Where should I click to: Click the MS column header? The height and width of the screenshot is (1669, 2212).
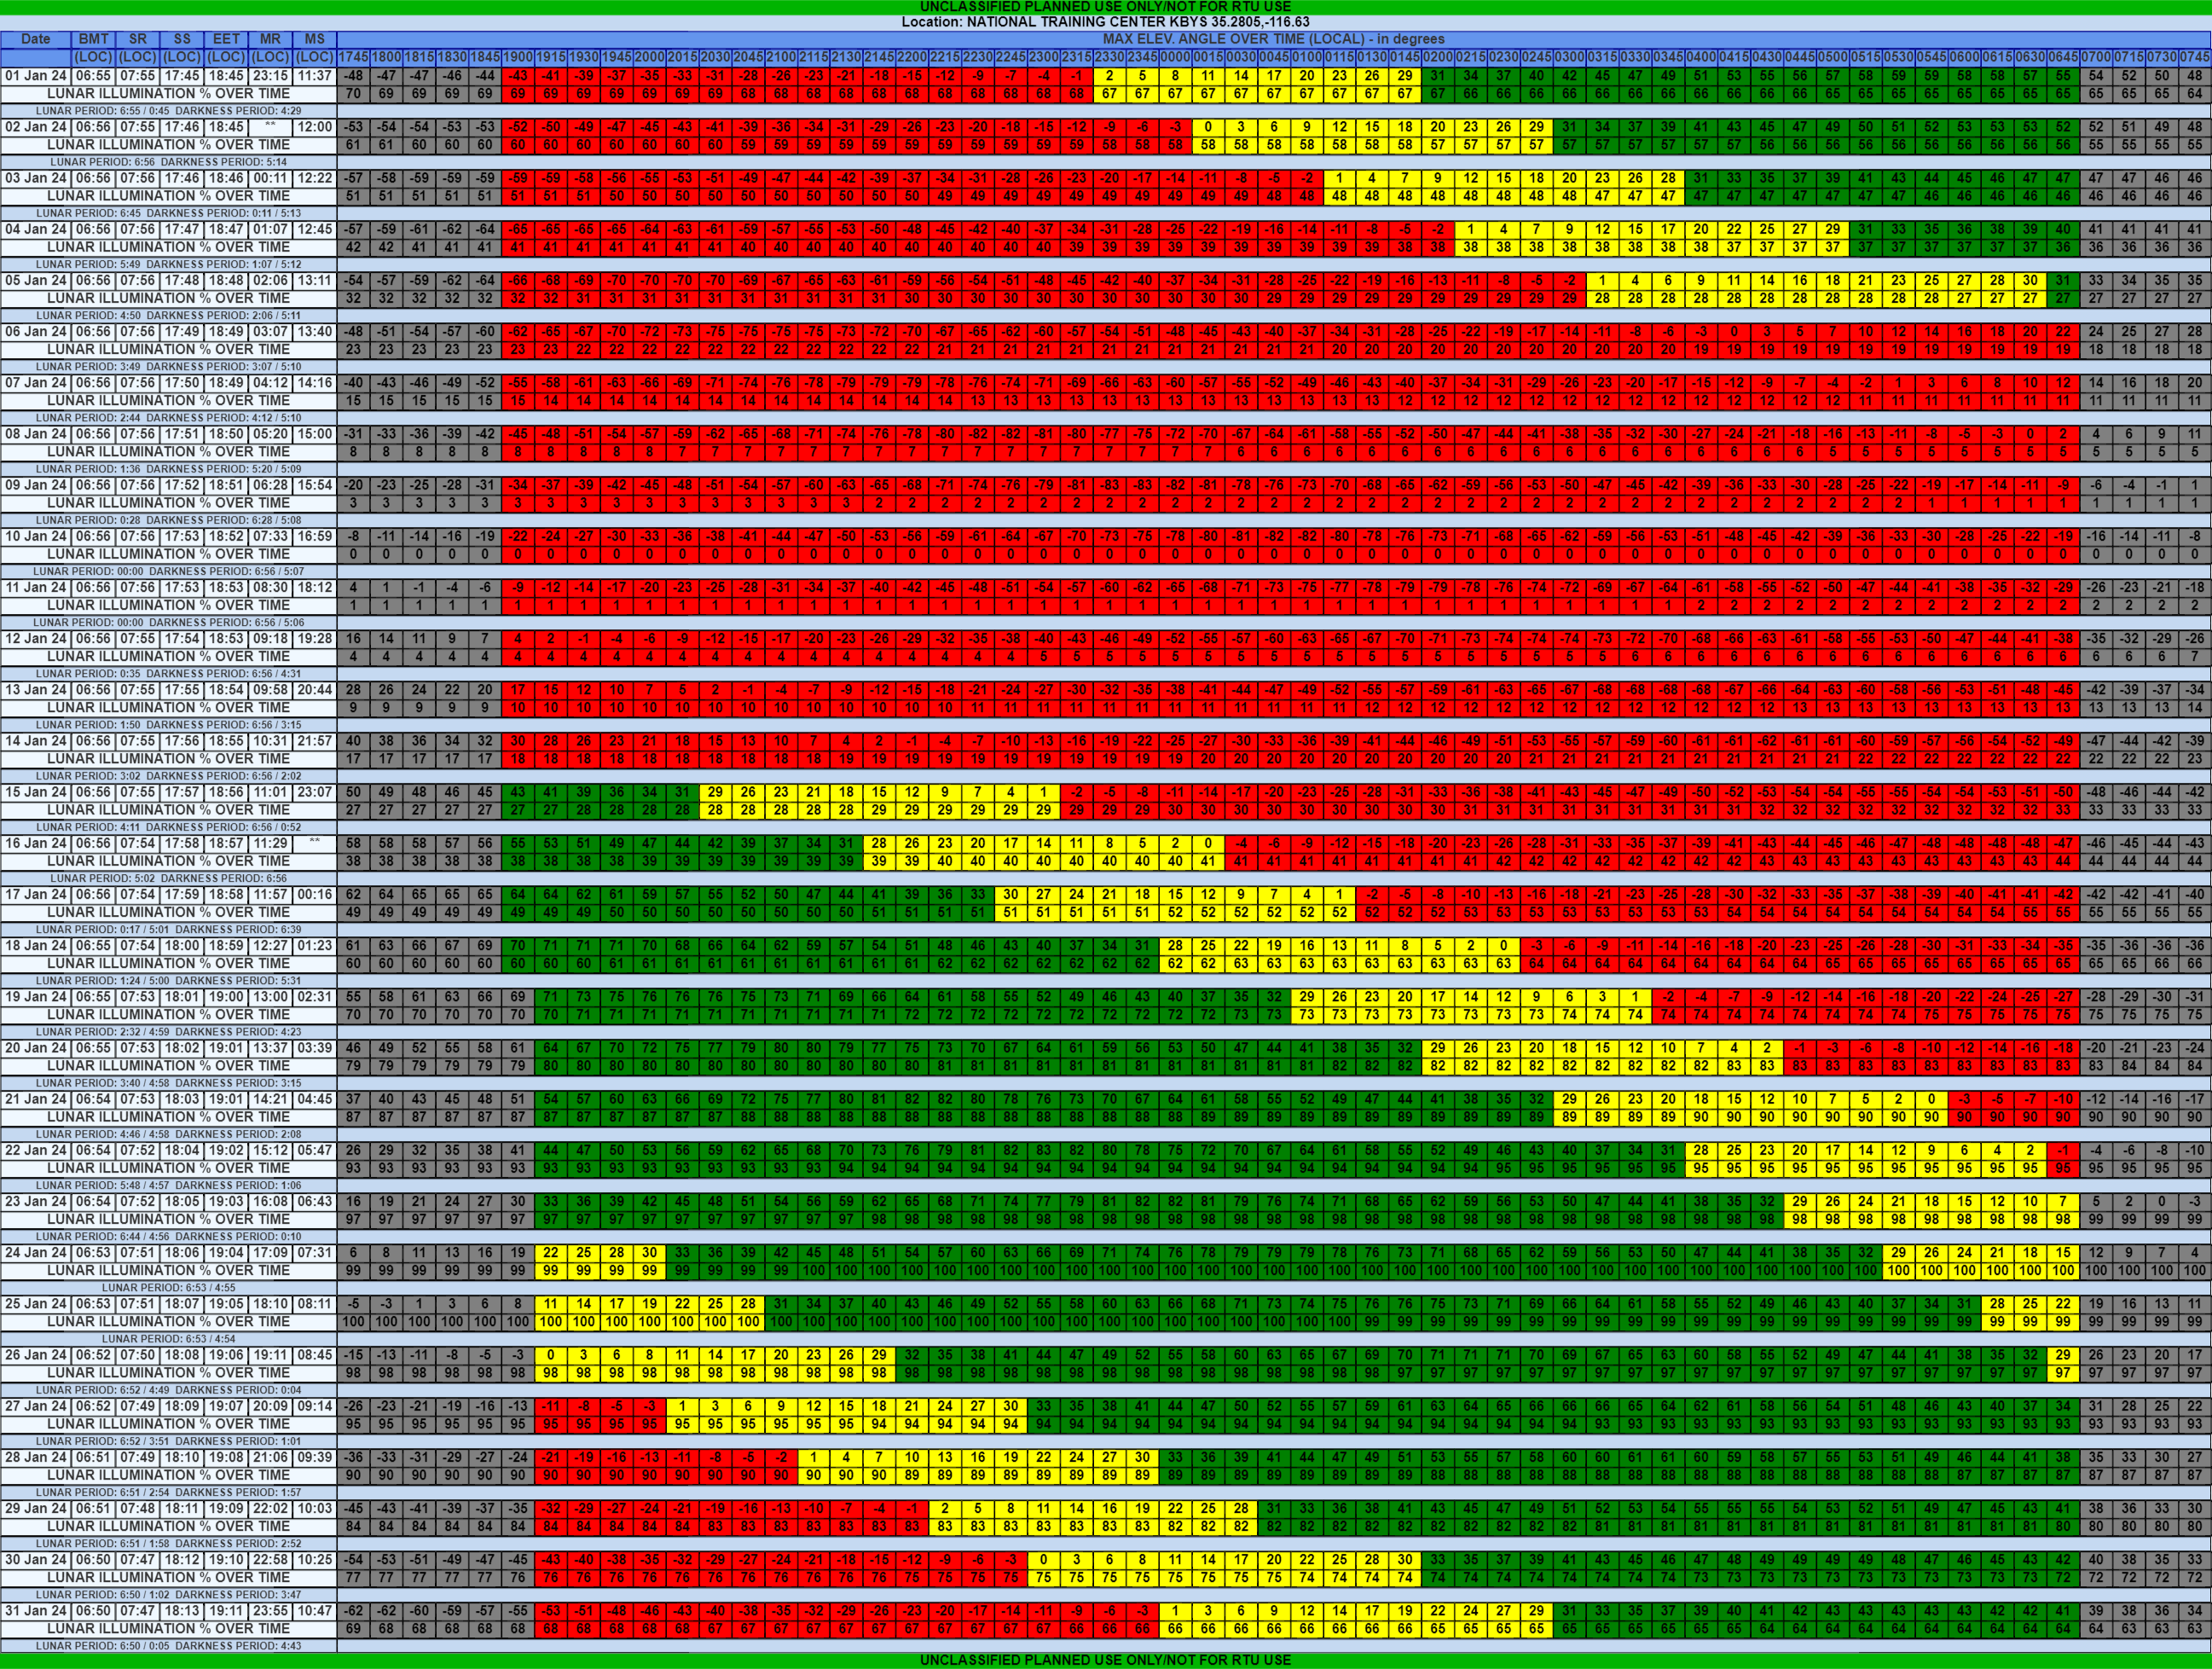click(315, 39)
